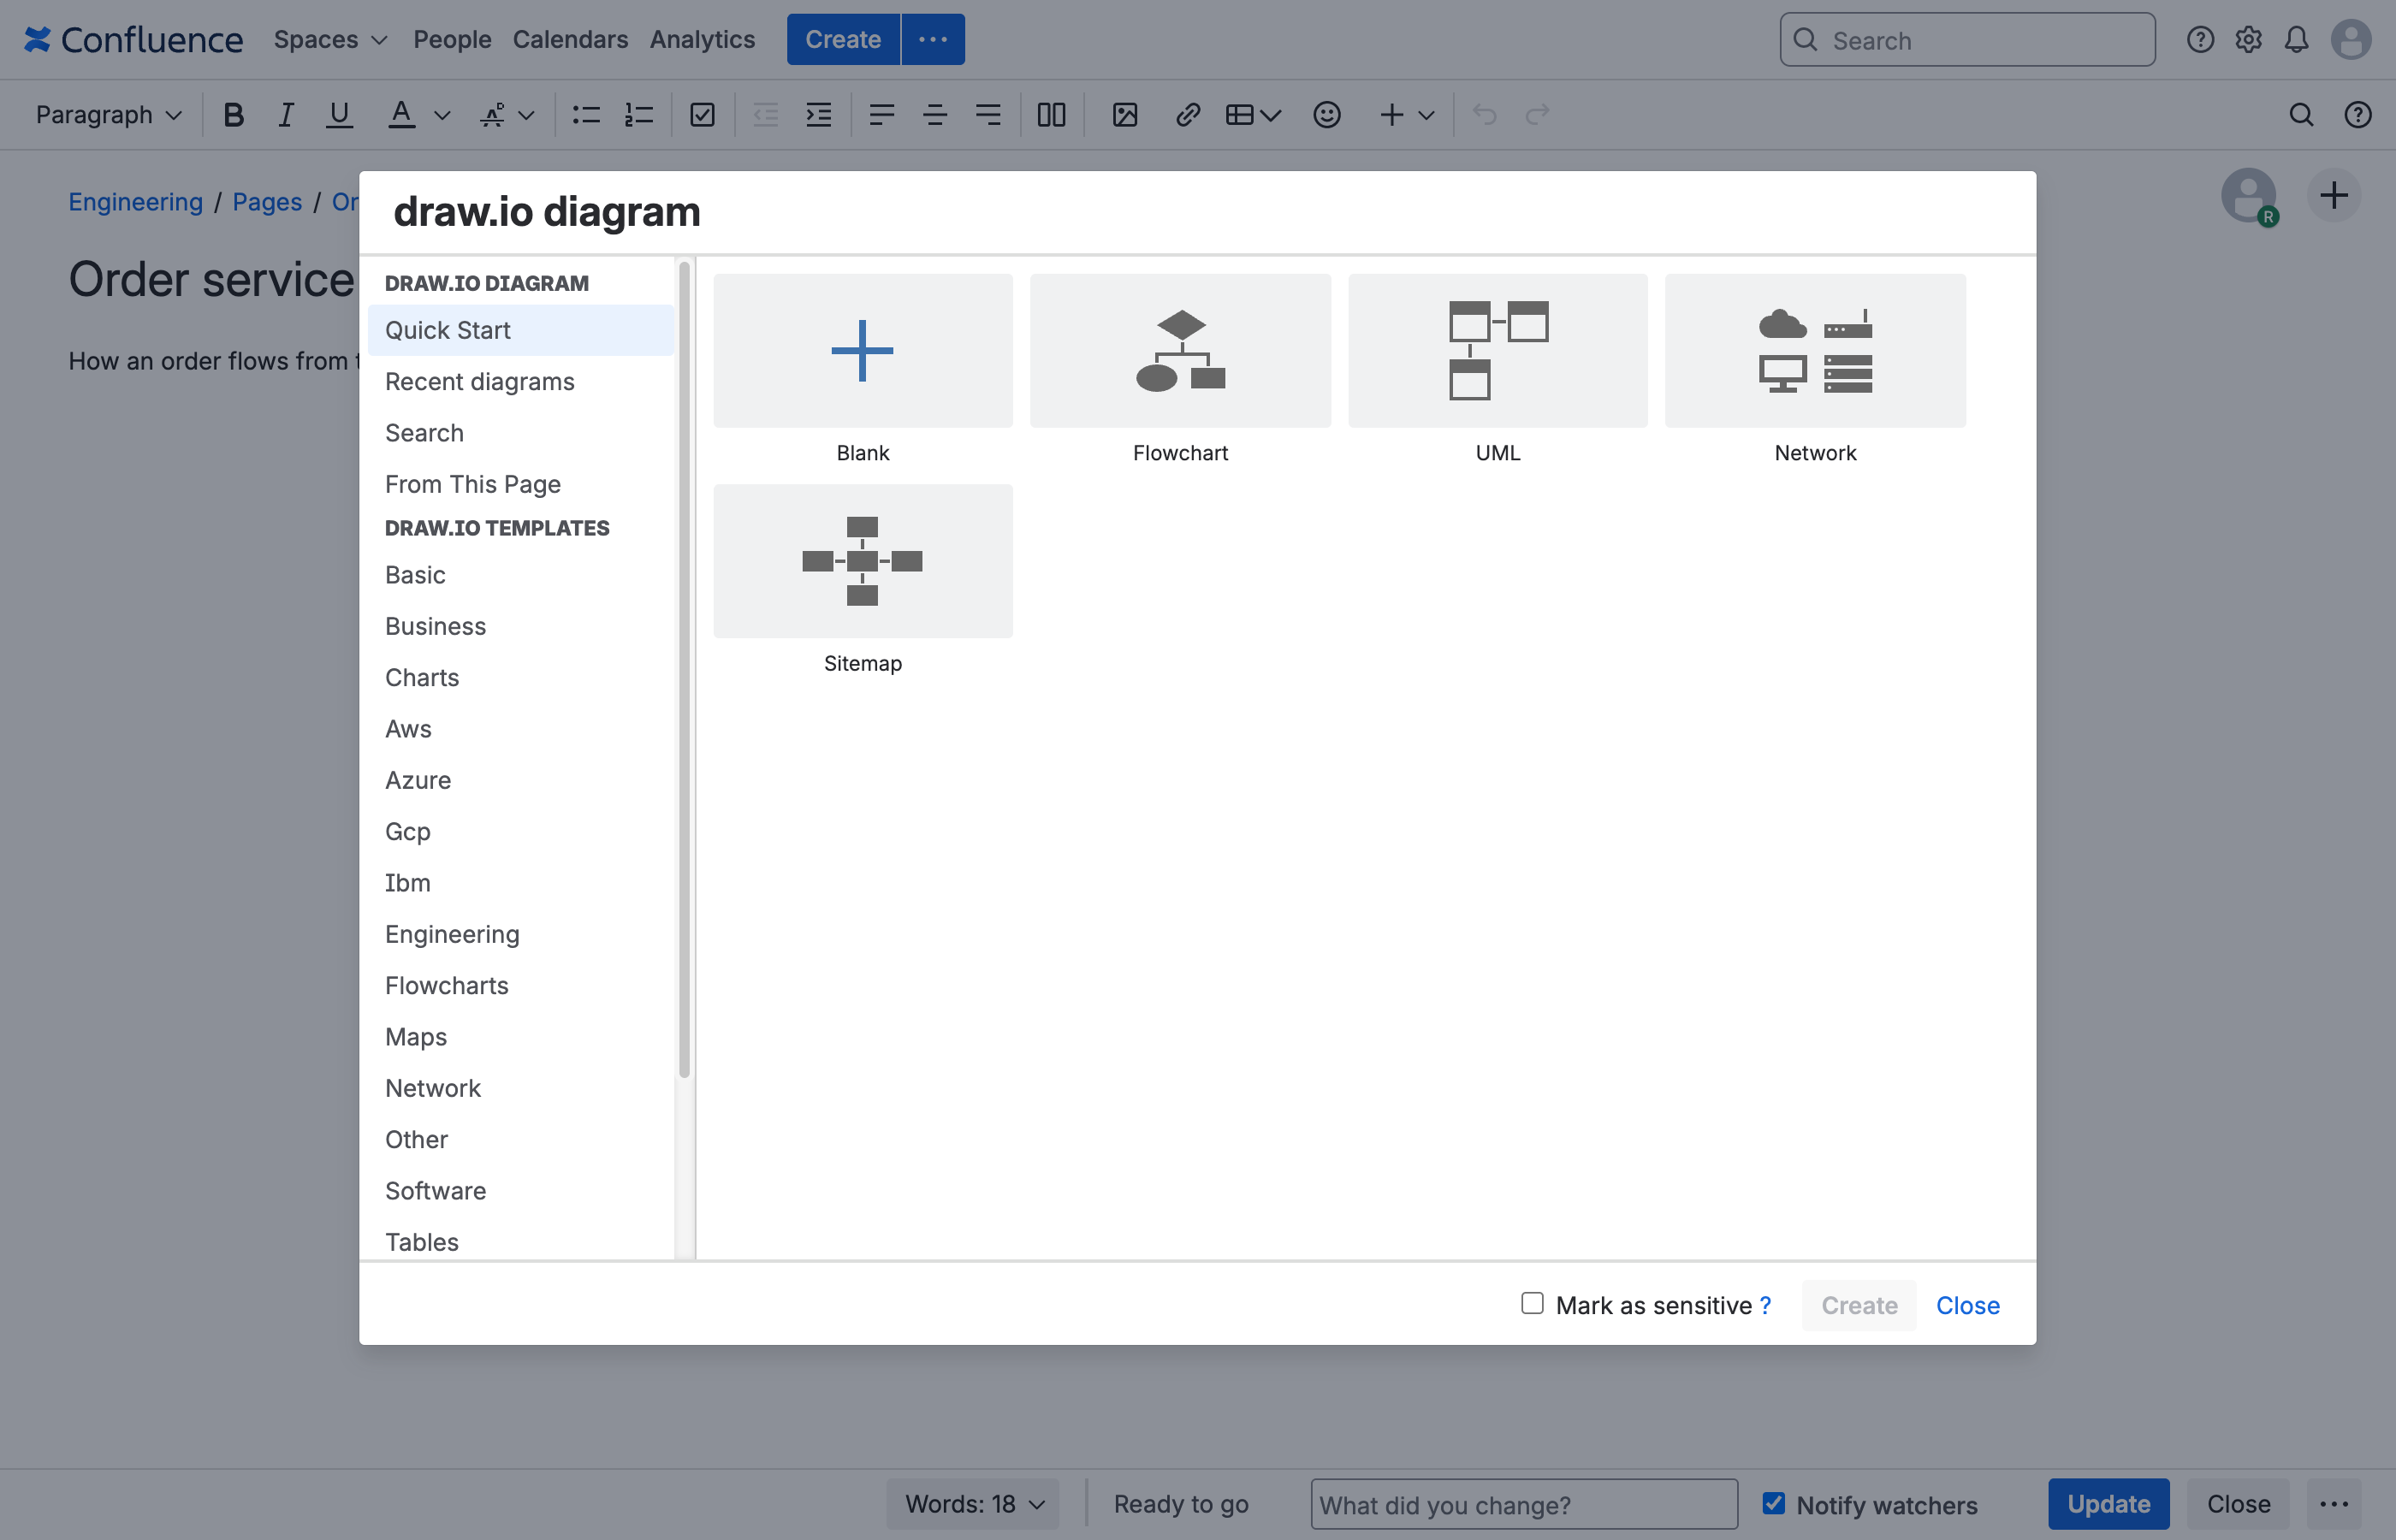This screenshot has width=2396, height=1540.
Task: Expand the text color dropdown arrow
Action: pos(442,116)
